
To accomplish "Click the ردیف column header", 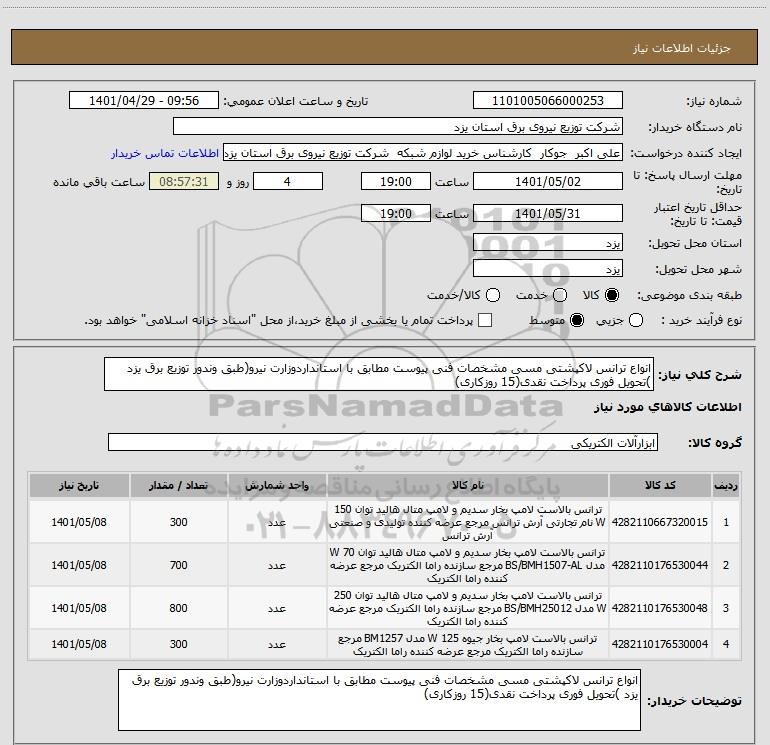I will coord(726,485).
